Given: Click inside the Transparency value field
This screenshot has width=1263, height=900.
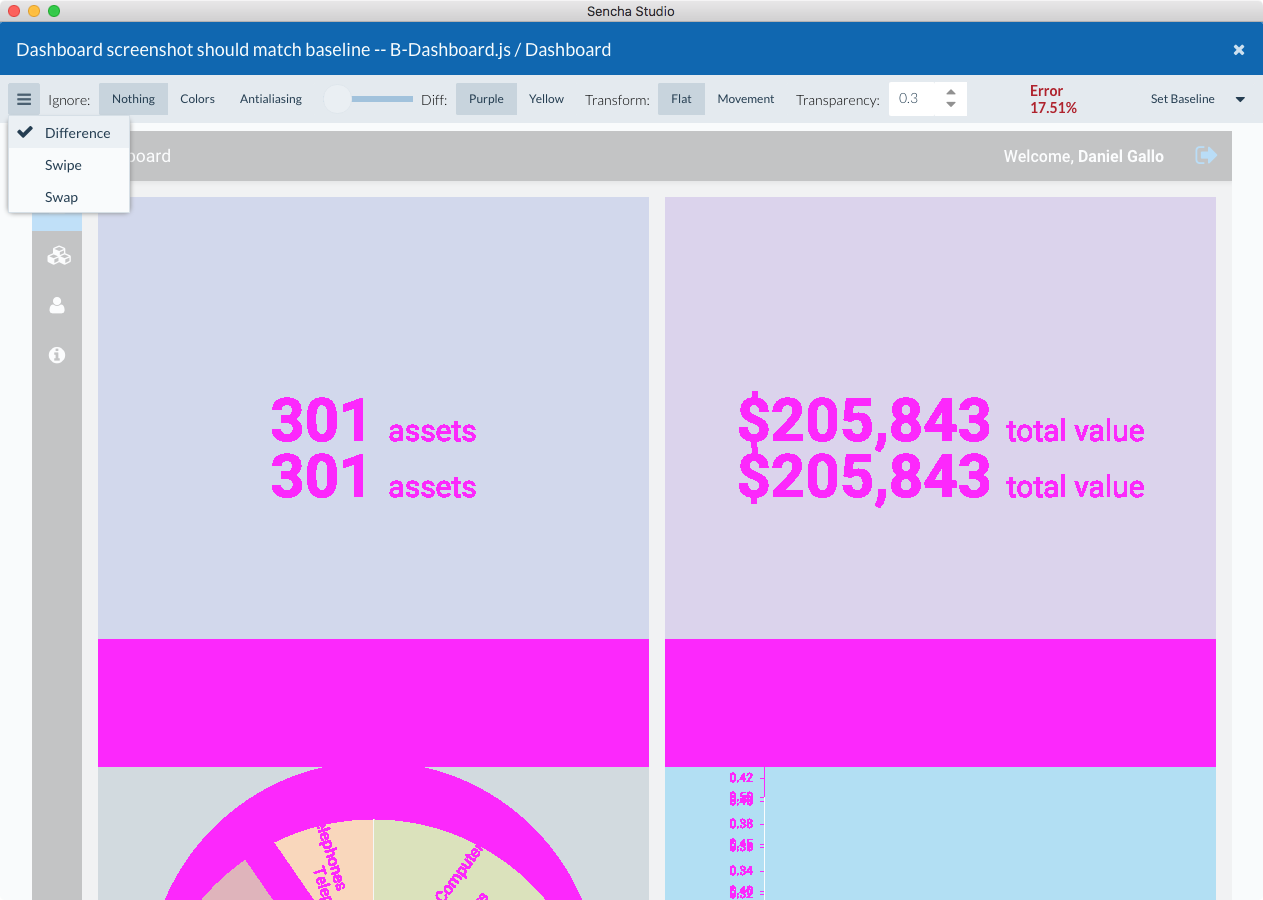Looking at the screenshot, I should coord(912,99).
